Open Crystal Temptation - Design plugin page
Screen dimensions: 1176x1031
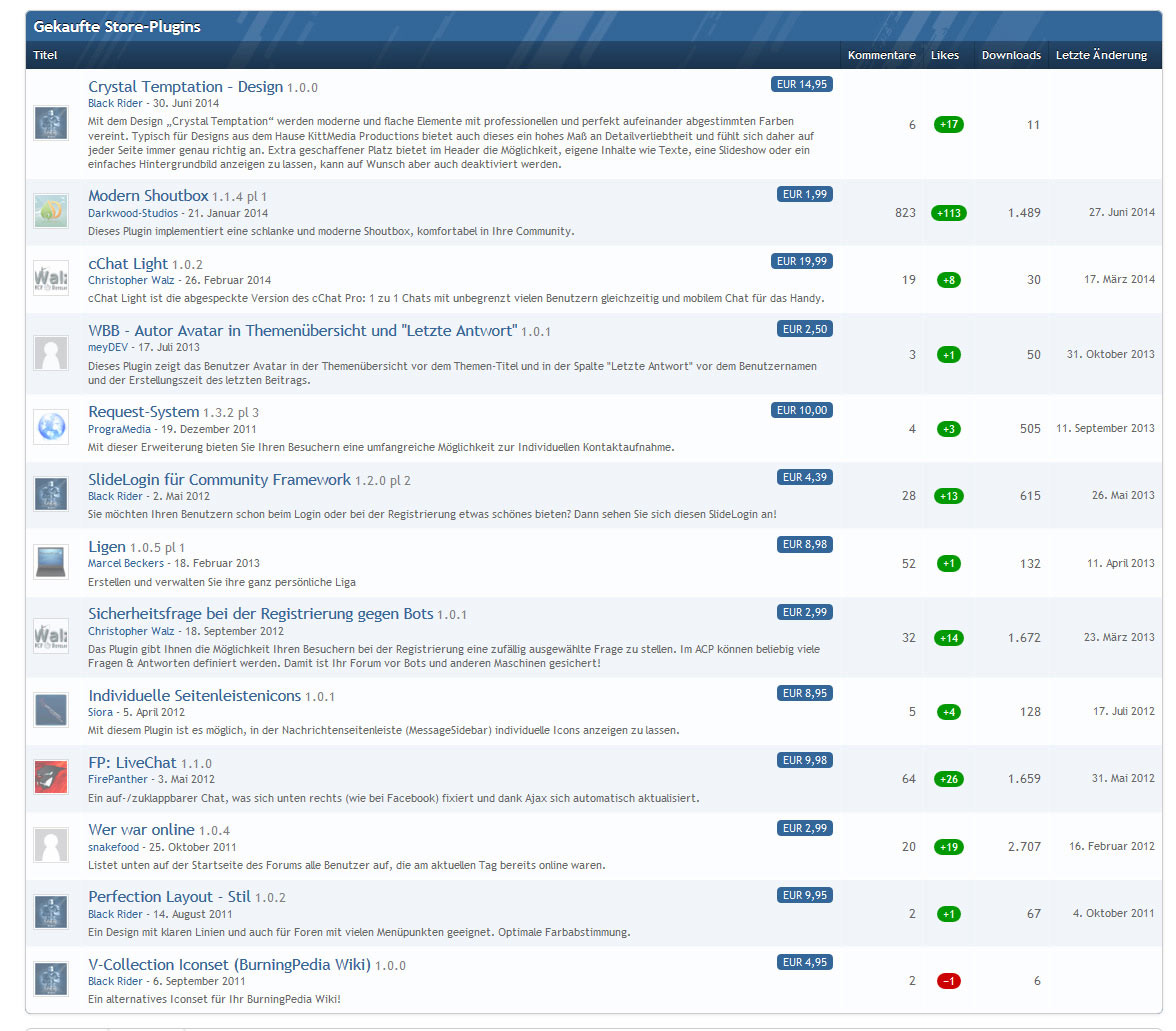point(185,87)
